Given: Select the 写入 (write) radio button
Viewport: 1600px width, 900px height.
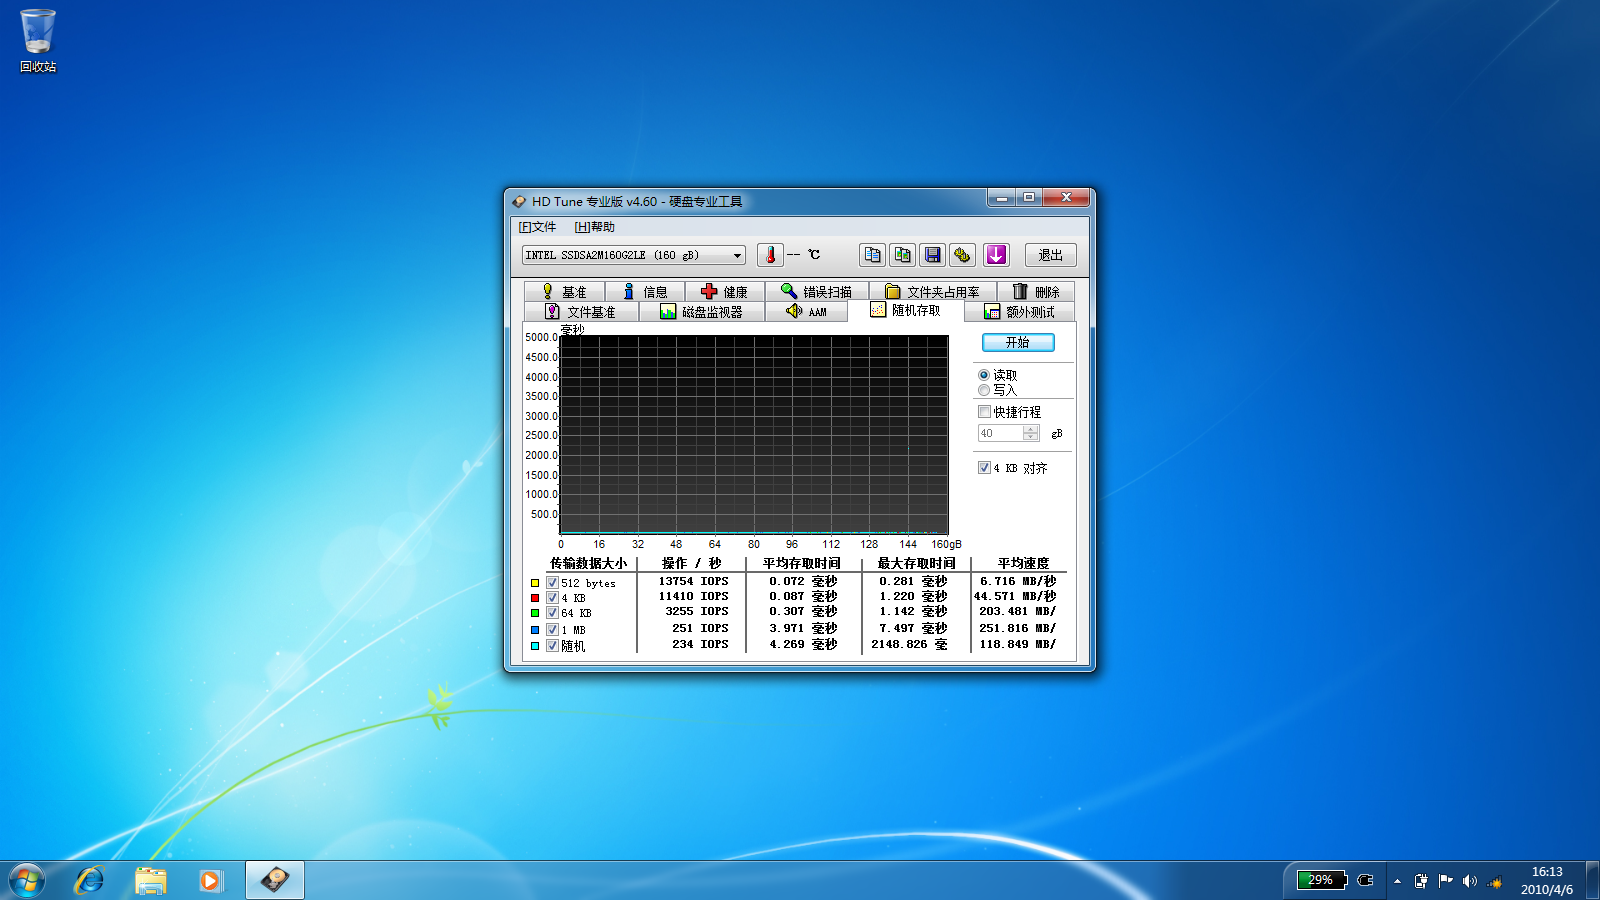Looking at the screenshot, I should [984, 391].
